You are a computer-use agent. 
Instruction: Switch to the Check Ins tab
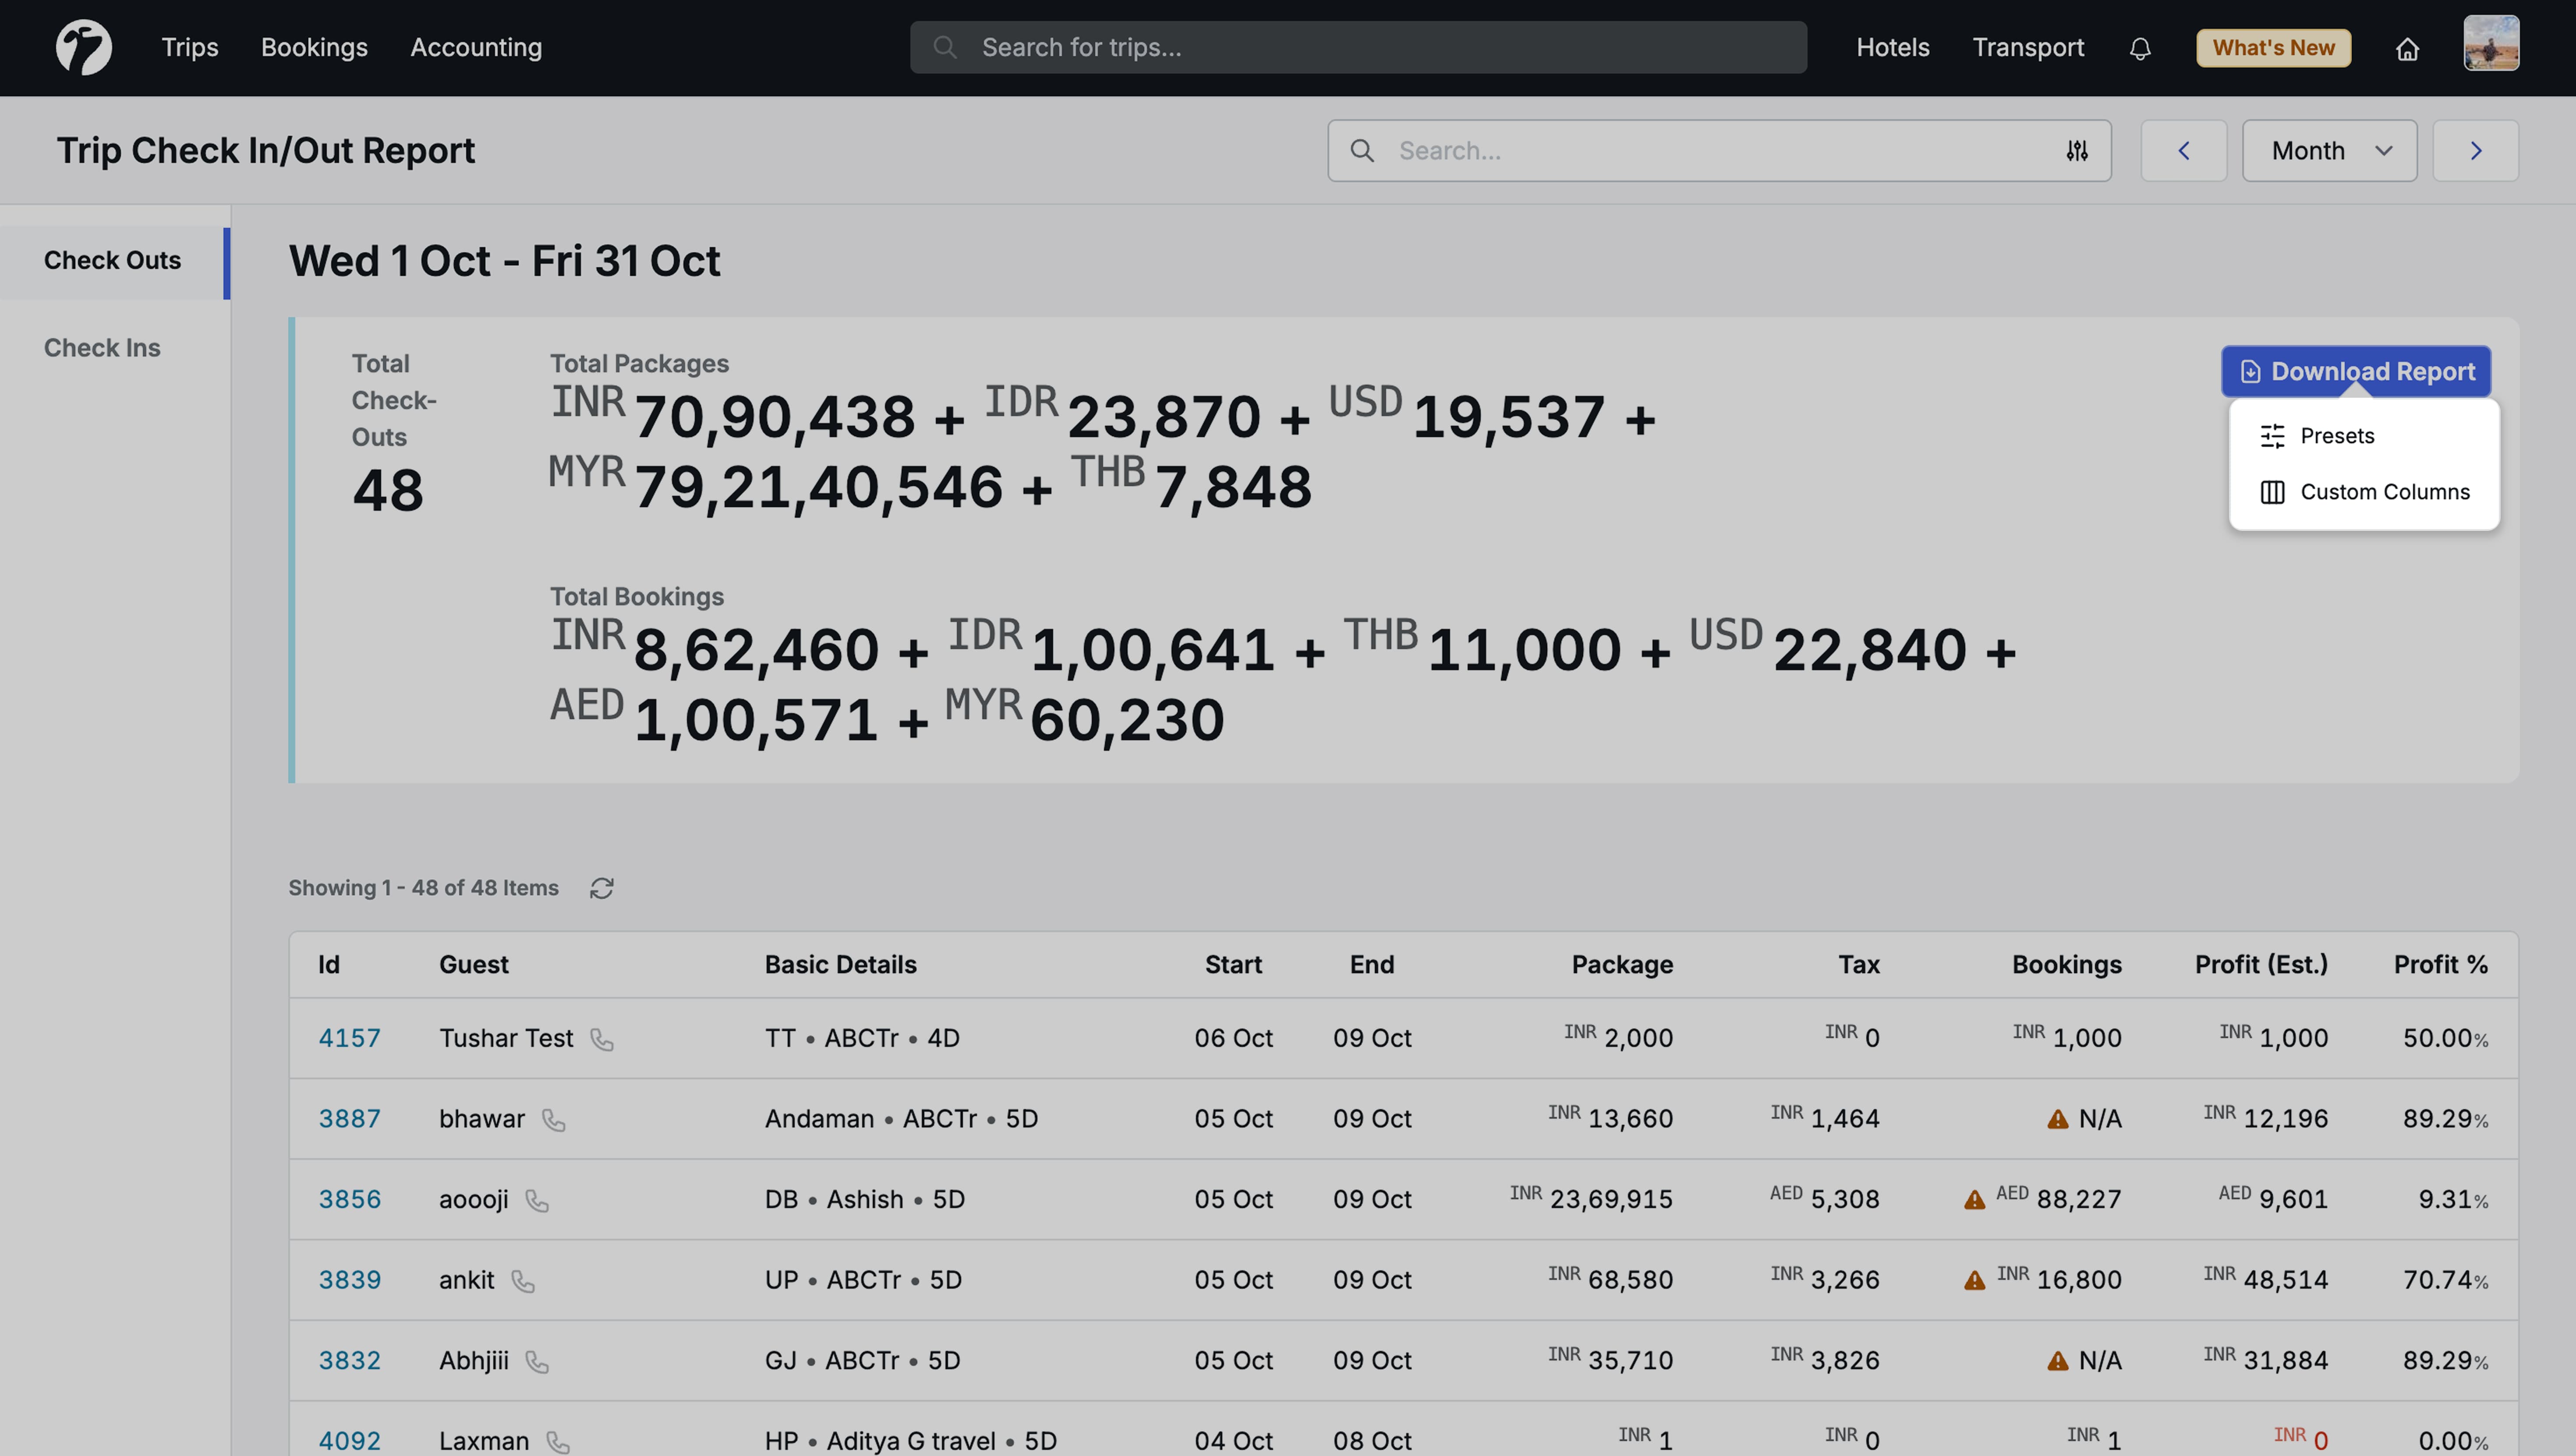tap(102, 348)
